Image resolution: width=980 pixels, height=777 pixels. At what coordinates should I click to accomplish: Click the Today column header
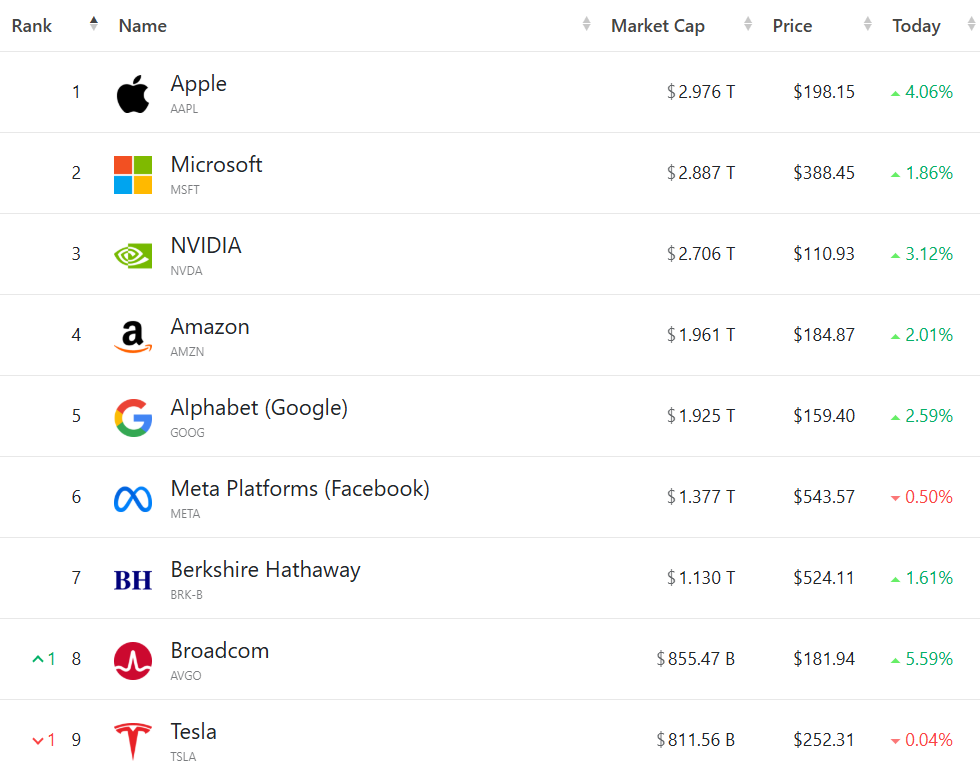916,26
